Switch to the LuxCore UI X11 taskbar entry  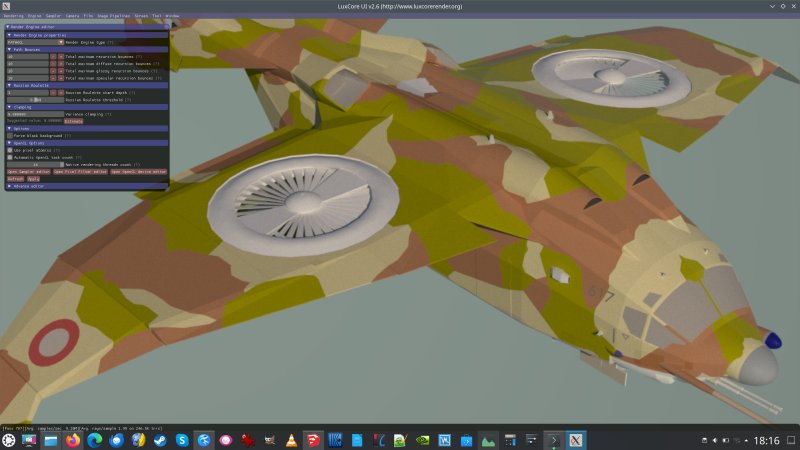(x=576, y=440)
